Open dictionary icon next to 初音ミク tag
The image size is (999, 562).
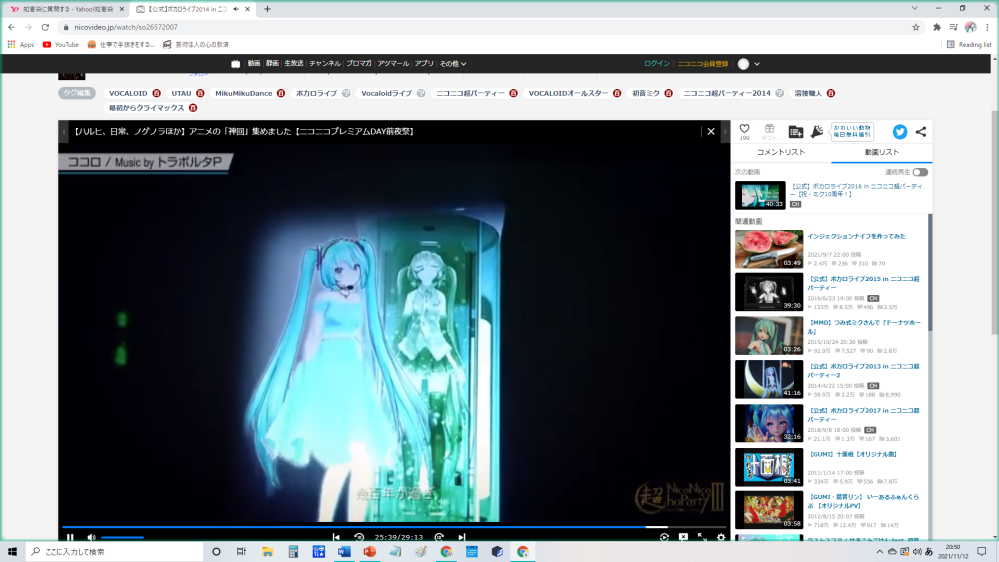click(668, 93)
